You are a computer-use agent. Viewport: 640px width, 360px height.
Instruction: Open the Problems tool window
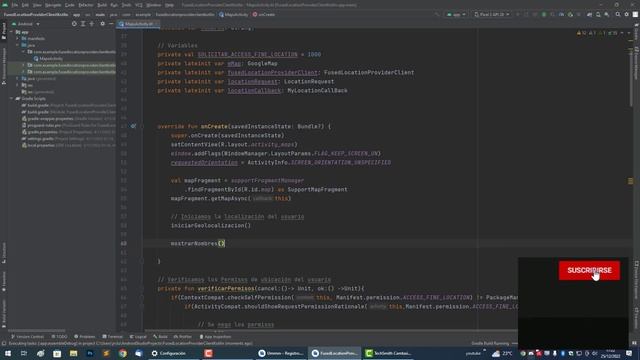(x=84, y=337)
